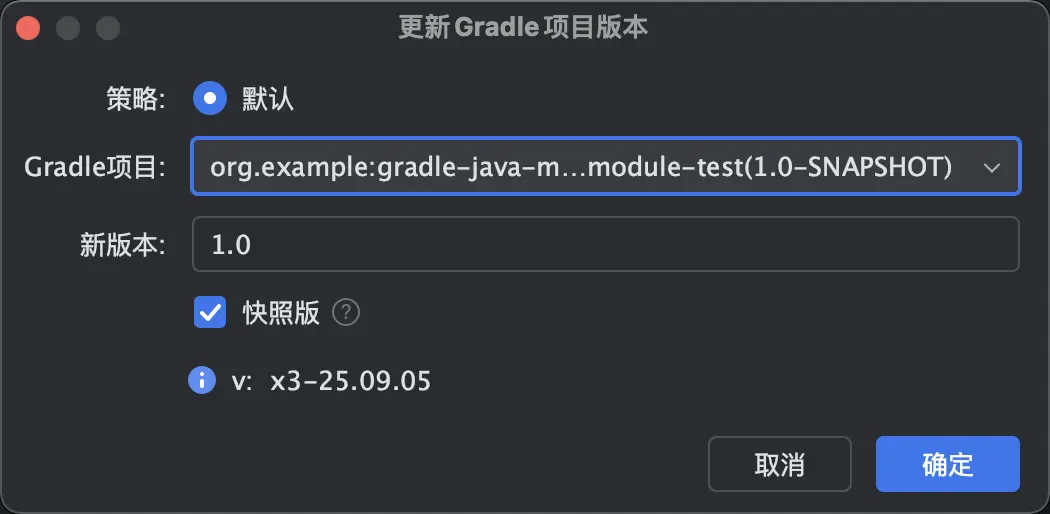This screenshot has height=514, width=1050.
Task: Click the Gradle项目: label
Action: (95, 167)
